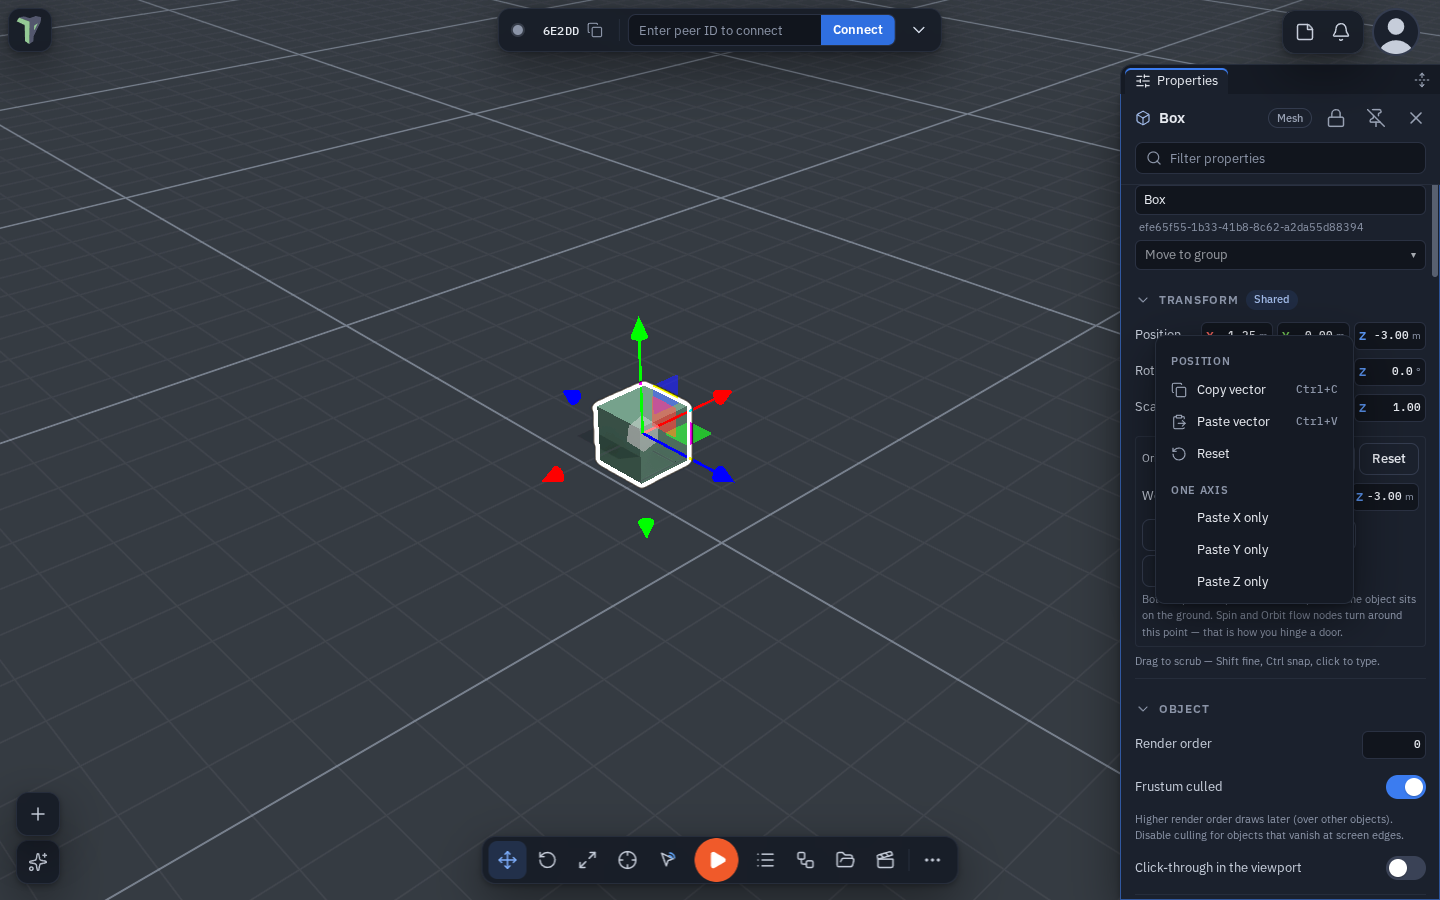Image resolution: width=1440 pixels, height=900 pixels.
Task: Close the Box properties panel
Action: pos(1416,118)
